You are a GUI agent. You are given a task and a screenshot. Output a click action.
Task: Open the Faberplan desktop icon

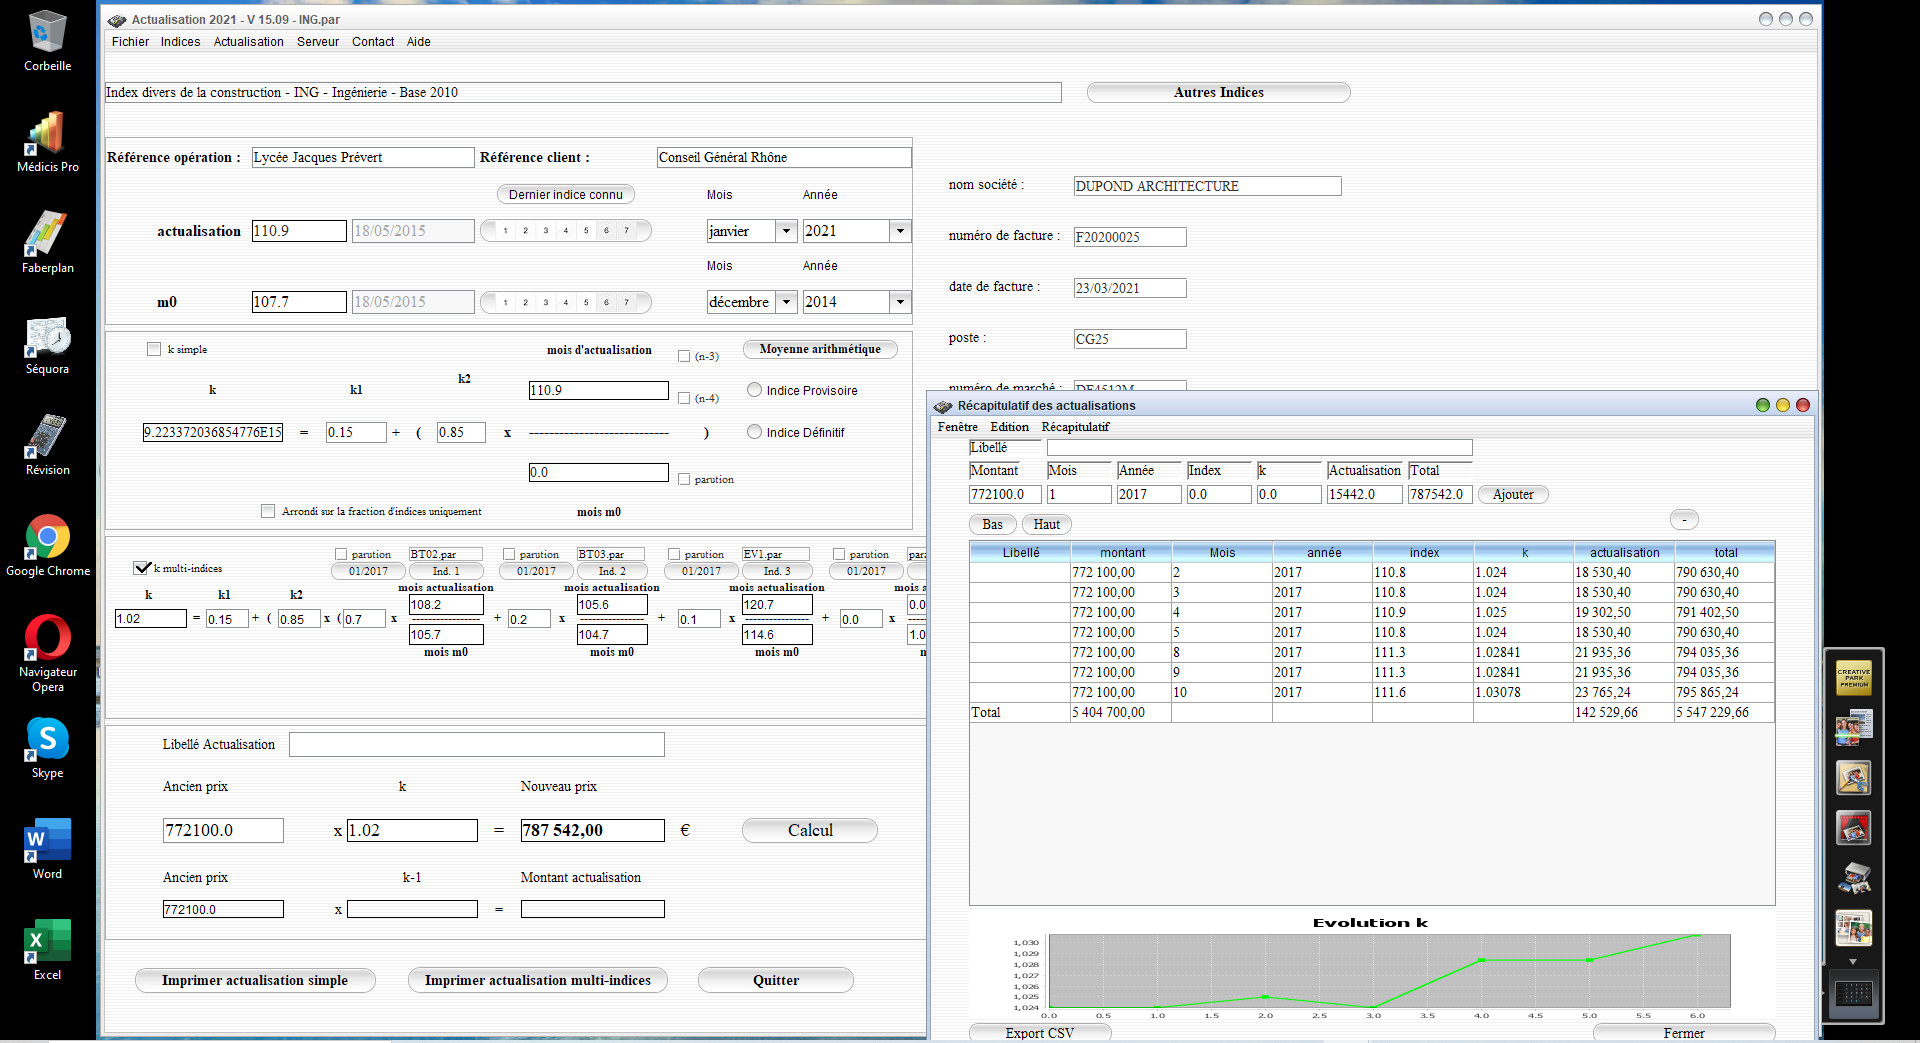(x=47, y=241)
